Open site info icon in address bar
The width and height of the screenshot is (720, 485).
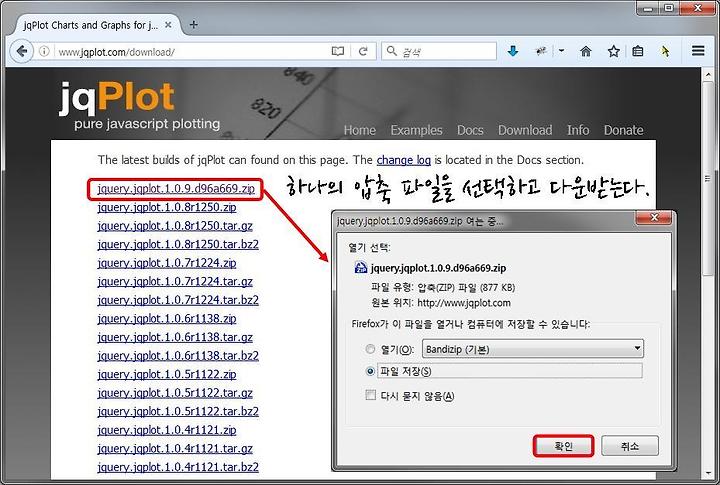pos(44,51)
